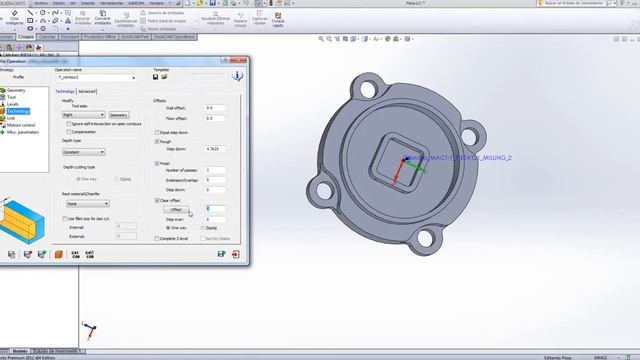Click the Save template disk icon
The image size is (640, 360).
click(x=156, y=77)
